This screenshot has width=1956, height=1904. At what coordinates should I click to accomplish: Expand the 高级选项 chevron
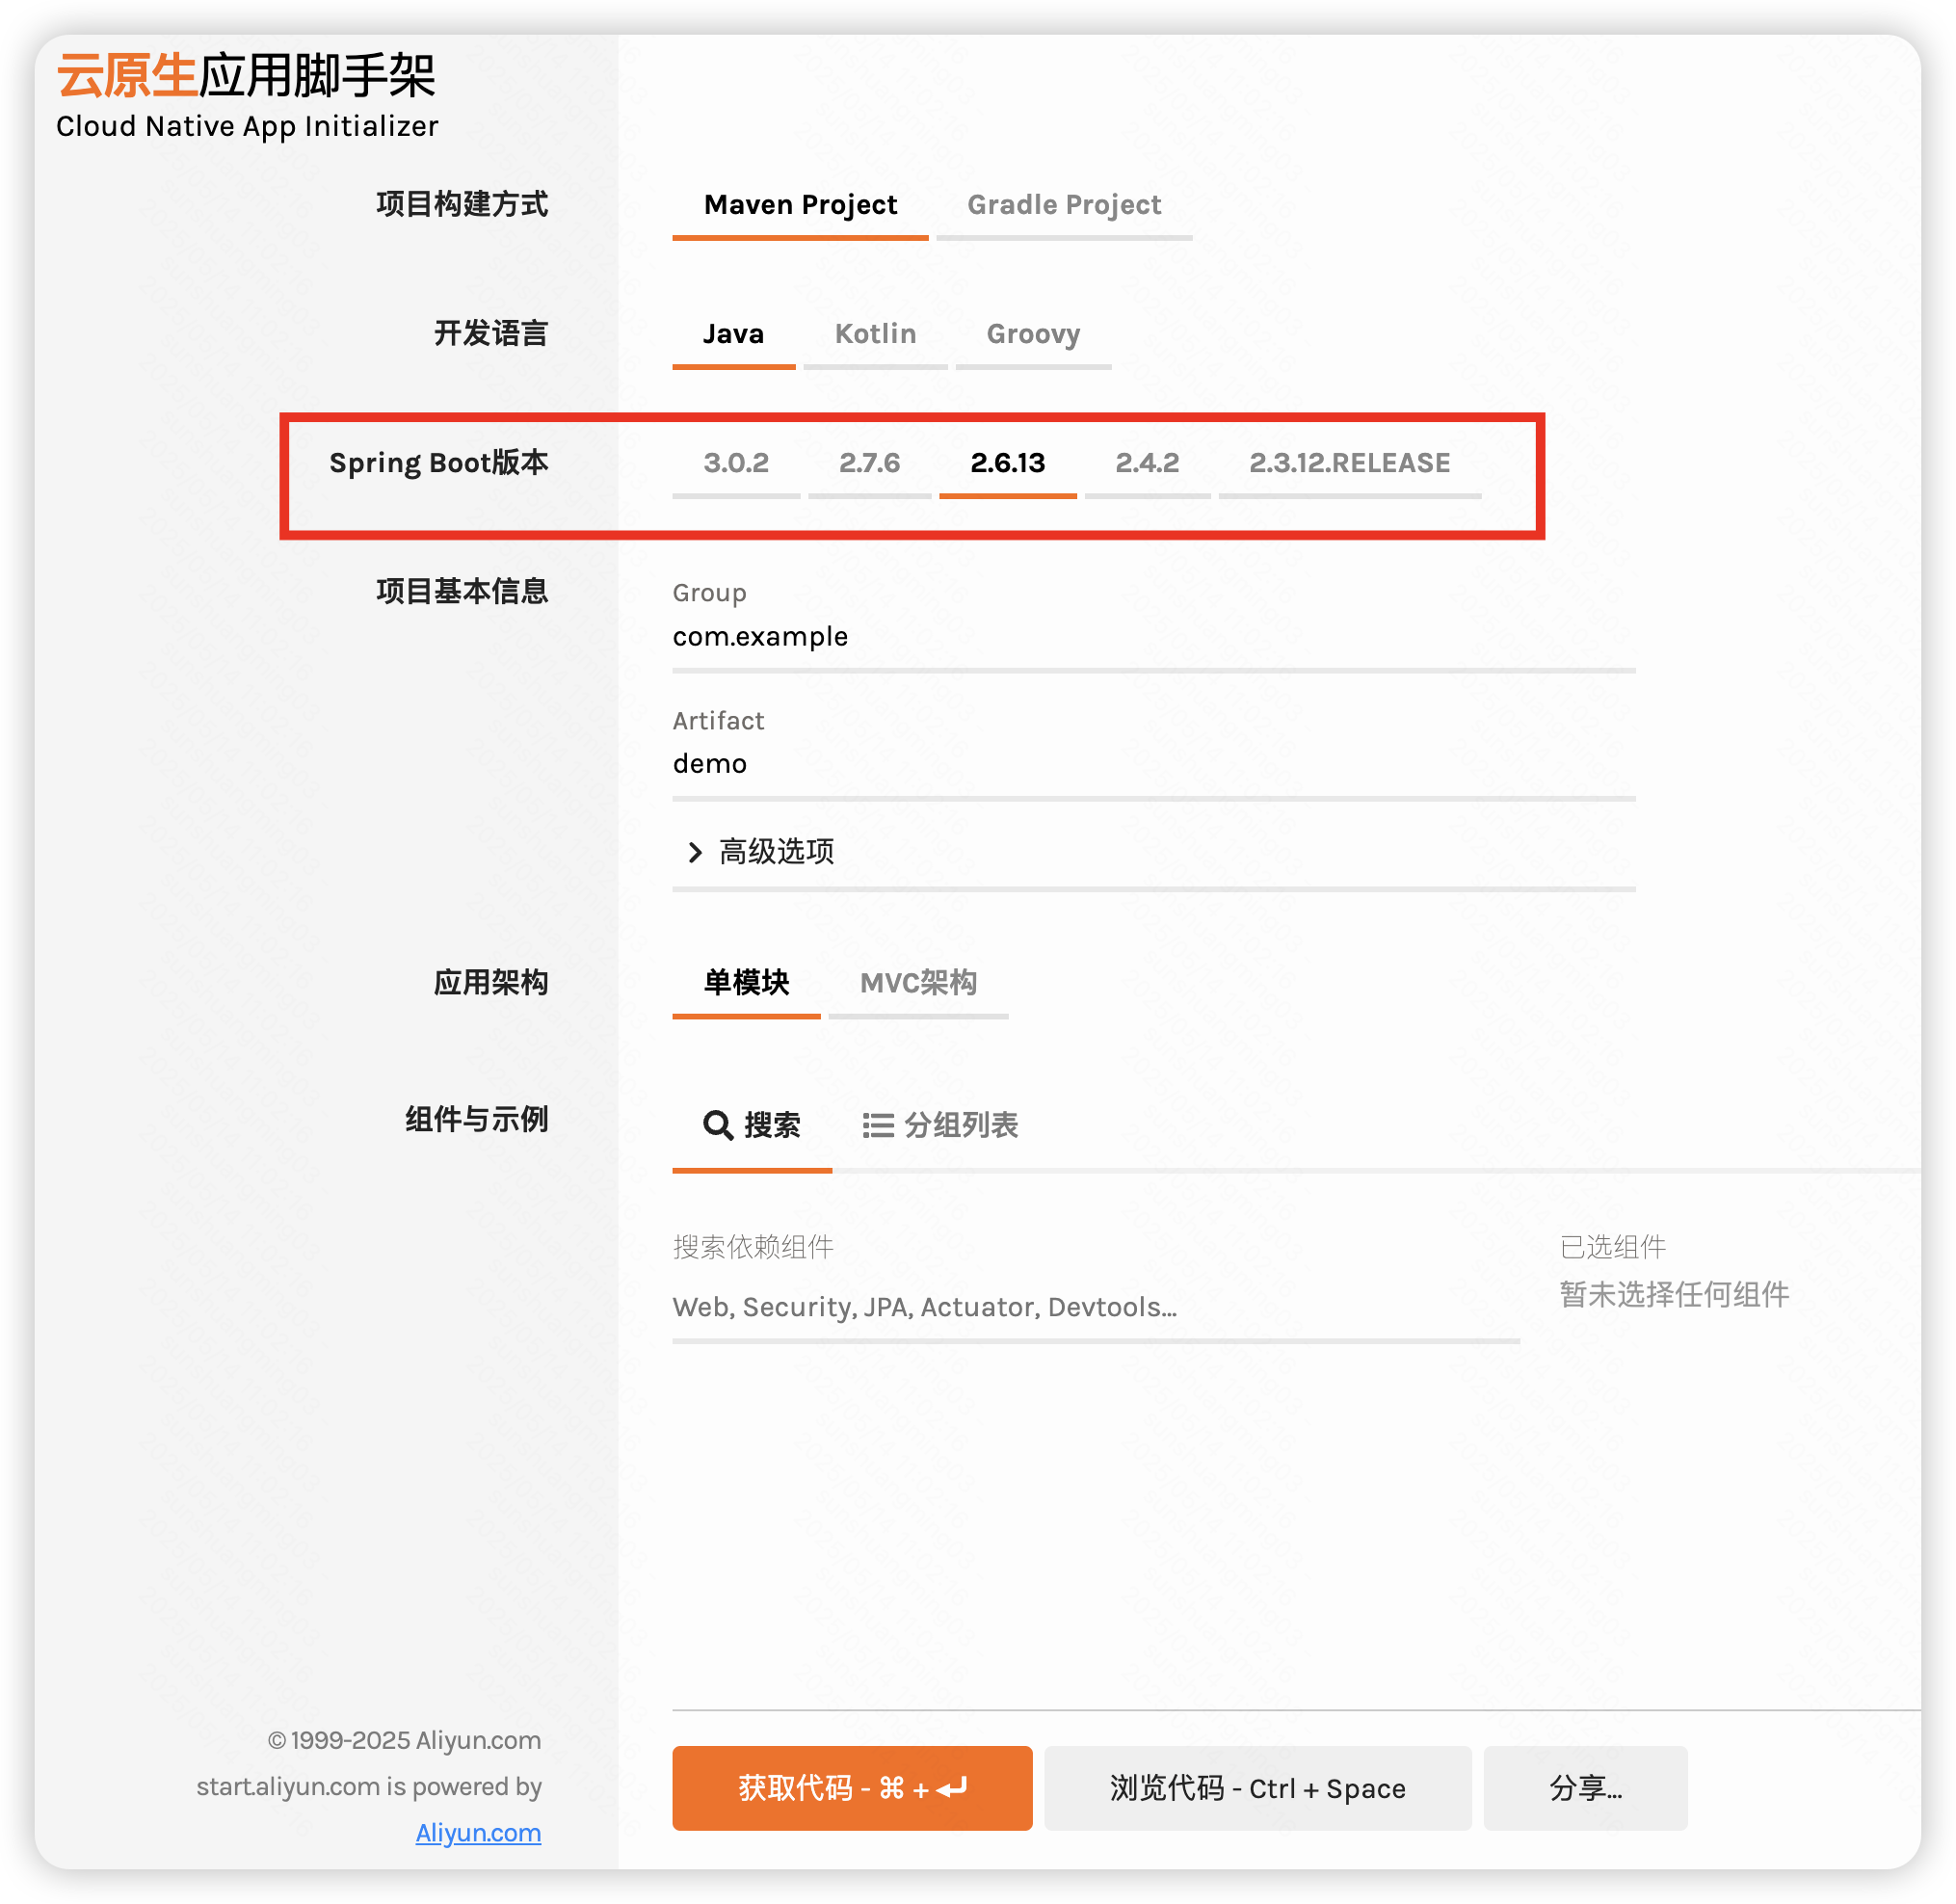(x=695, y=852)
